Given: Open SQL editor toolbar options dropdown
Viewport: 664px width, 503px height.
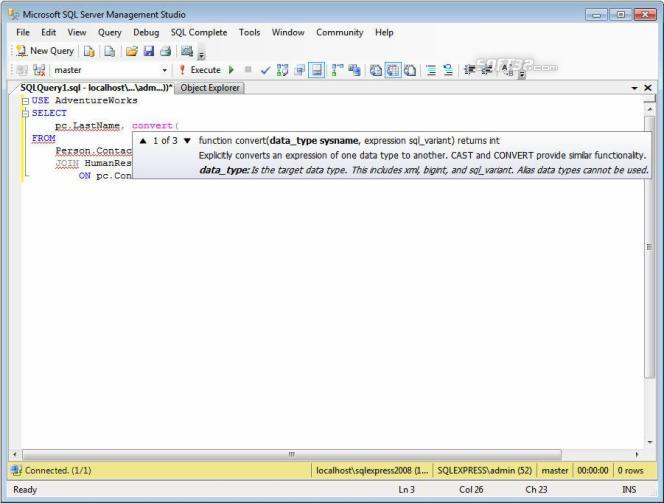Looking at the screenshot, I should point(522,74).
